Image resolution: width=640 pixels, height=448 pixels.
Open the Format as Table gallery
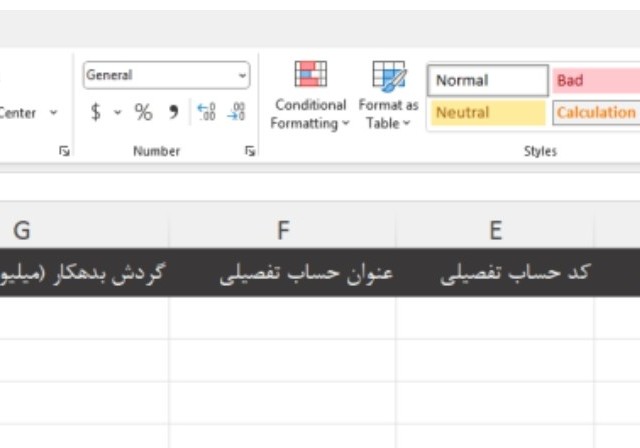coord(388,96)
